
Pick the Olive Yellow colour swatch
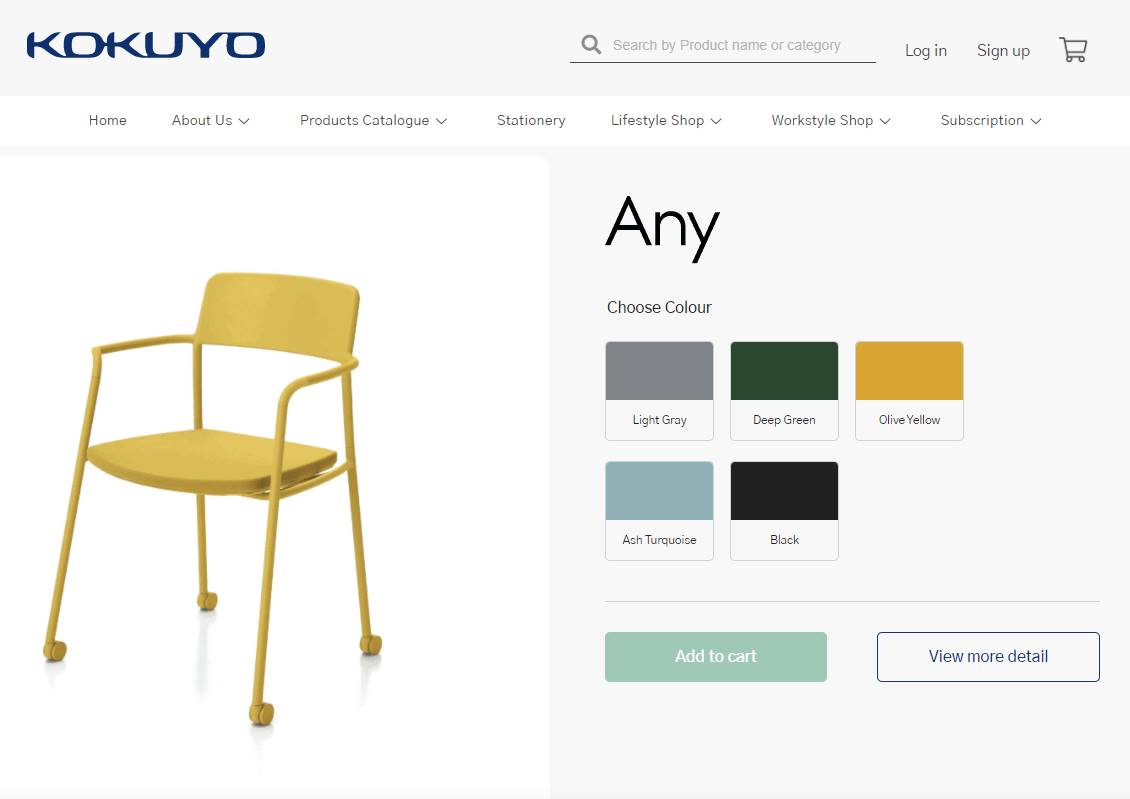tap(909, 390)
